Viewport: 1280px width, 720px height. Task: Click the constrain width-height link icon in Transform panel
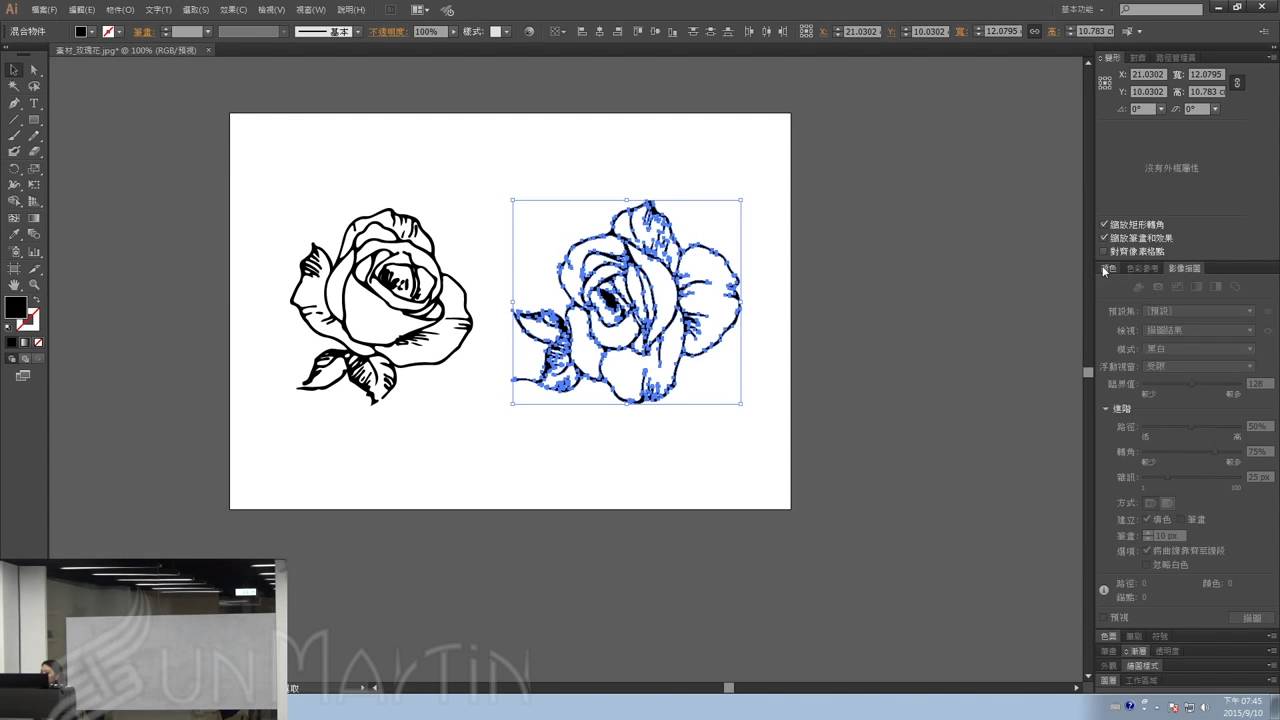click(x=1237, y=83)
